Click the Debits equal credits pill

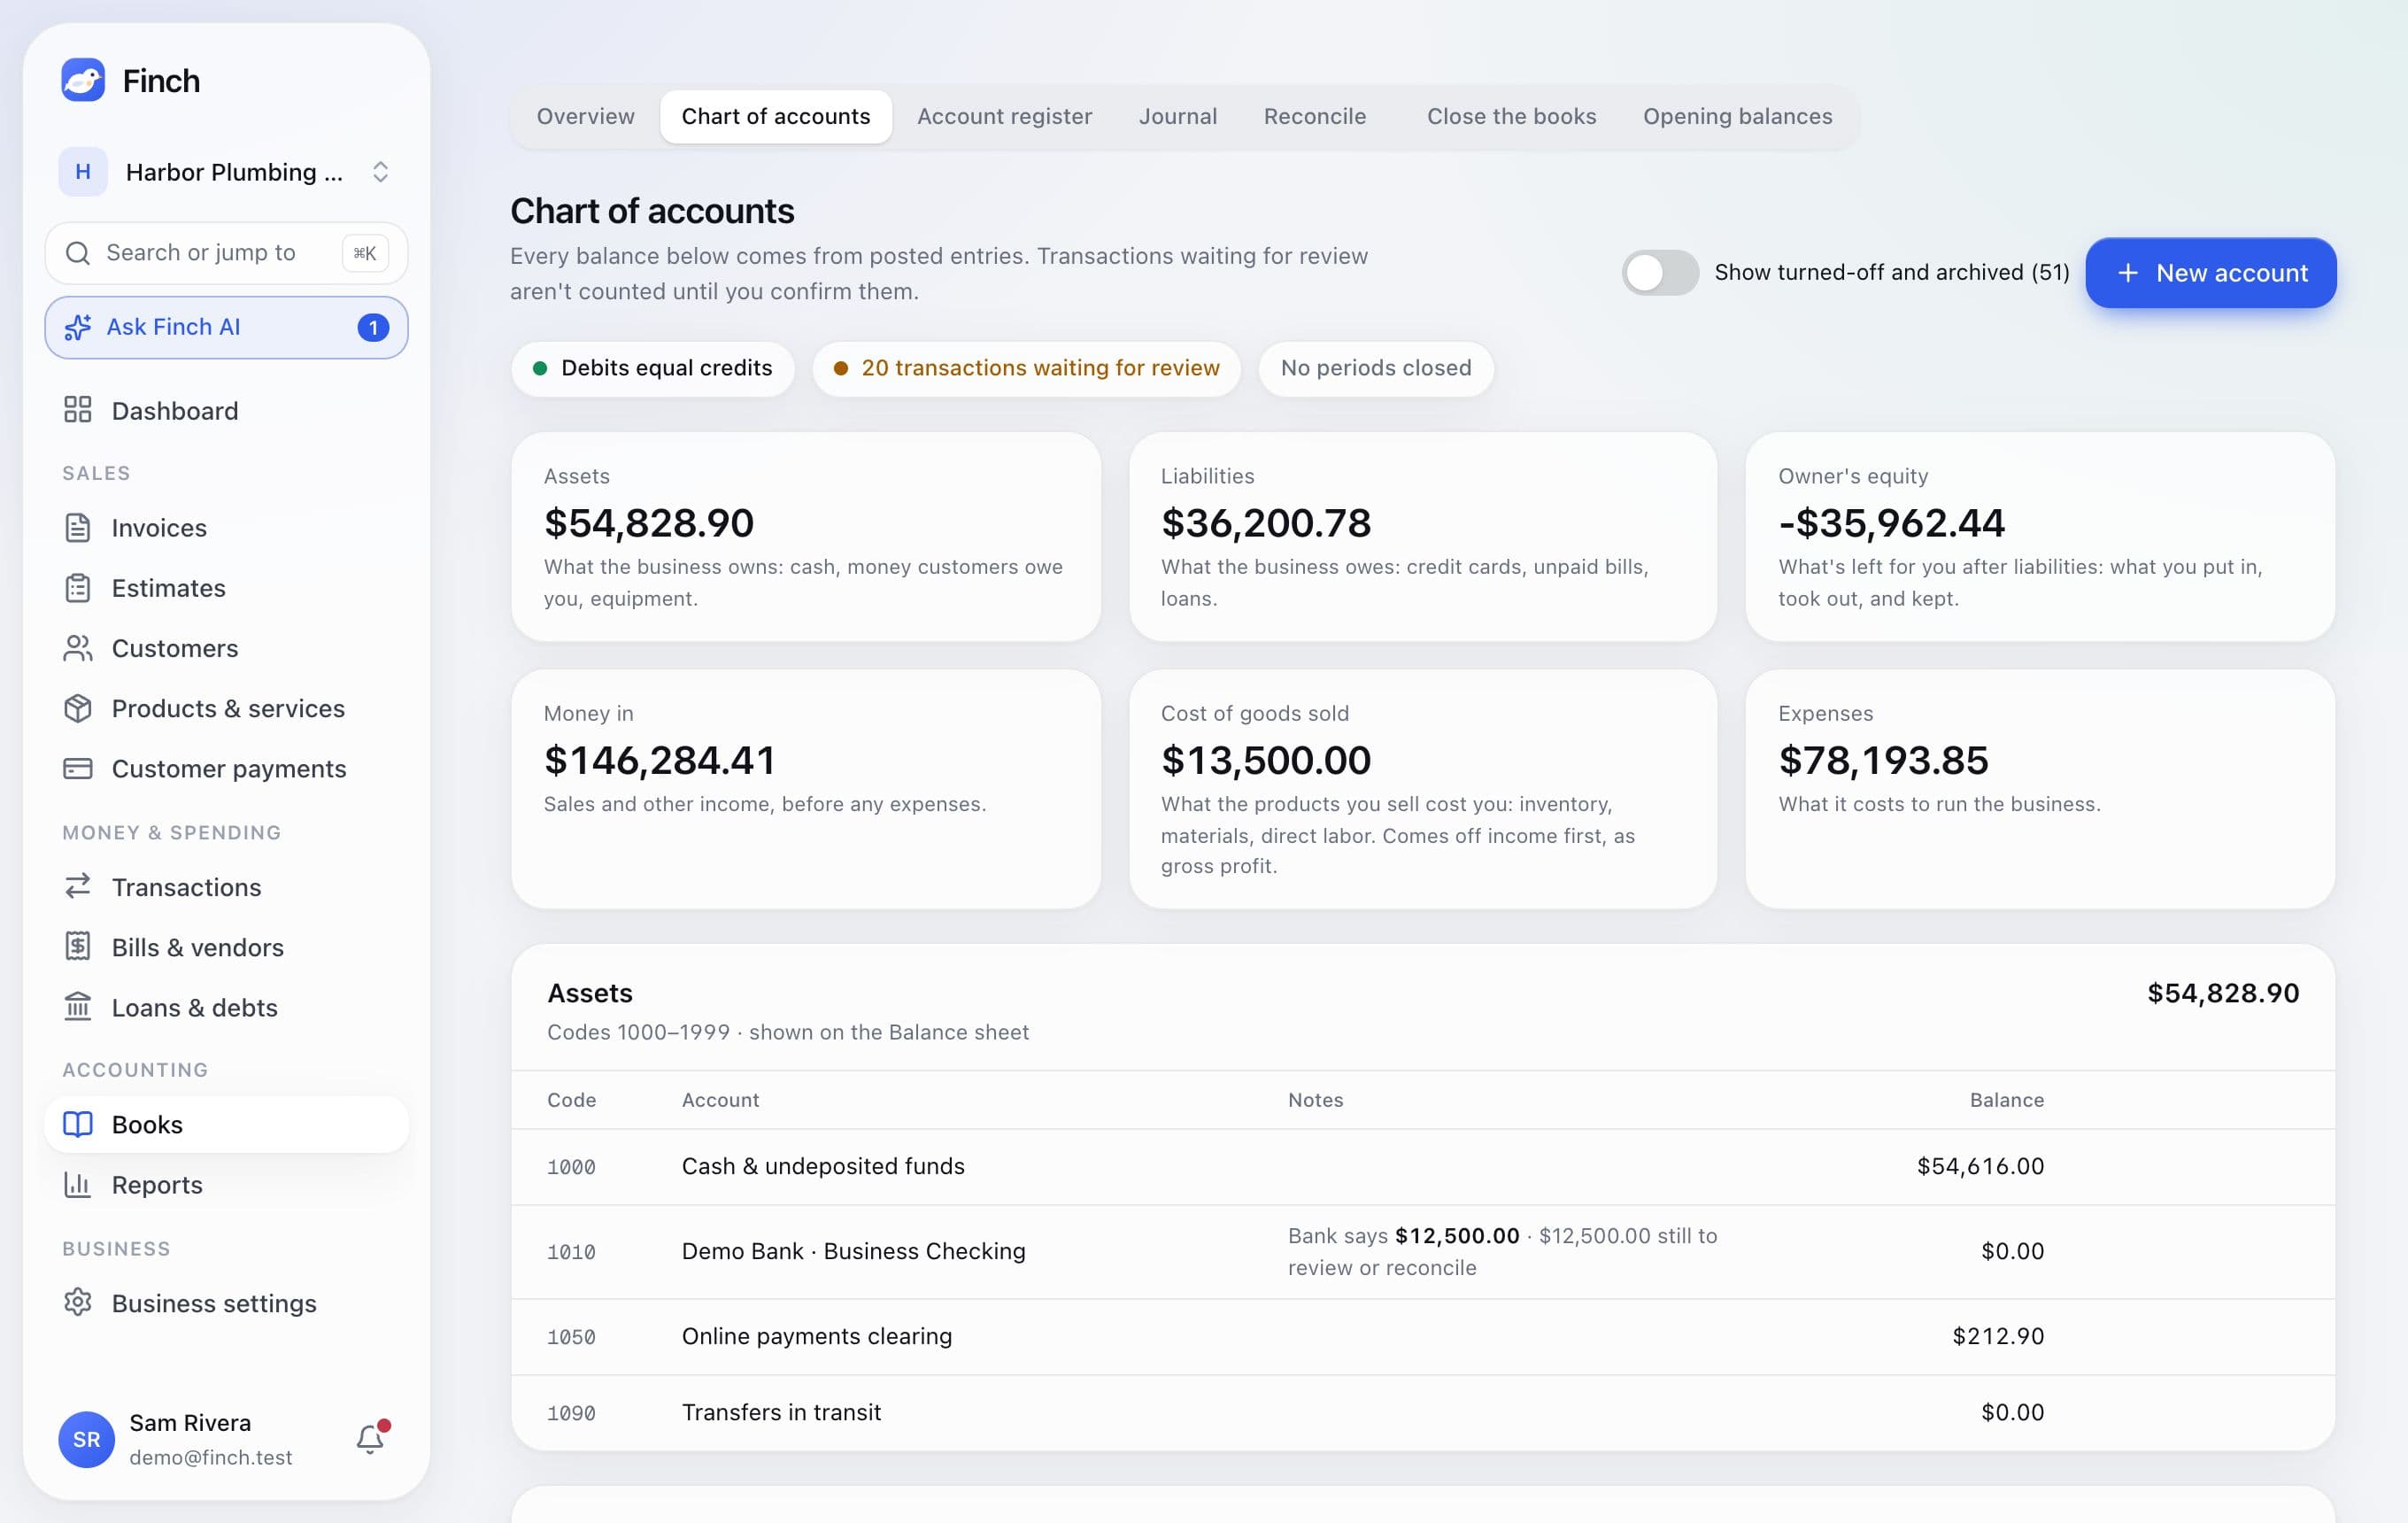click(652, 368)
